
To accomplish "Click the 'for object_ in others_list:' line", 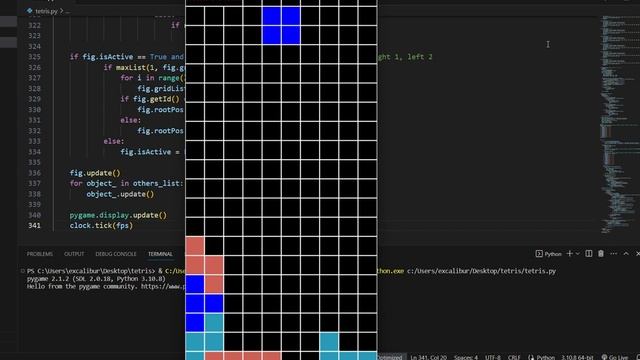I will pos(127,183).
